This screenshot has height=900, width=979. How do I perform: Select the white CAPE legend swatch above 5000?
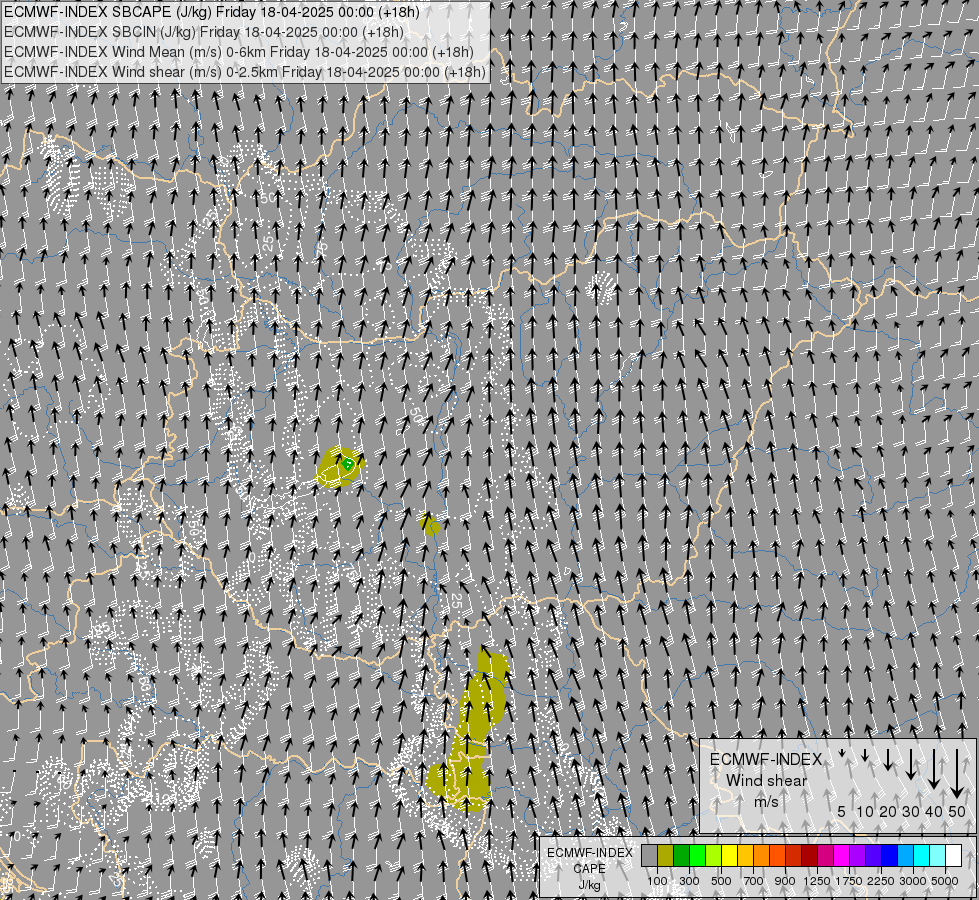[953, 856]
